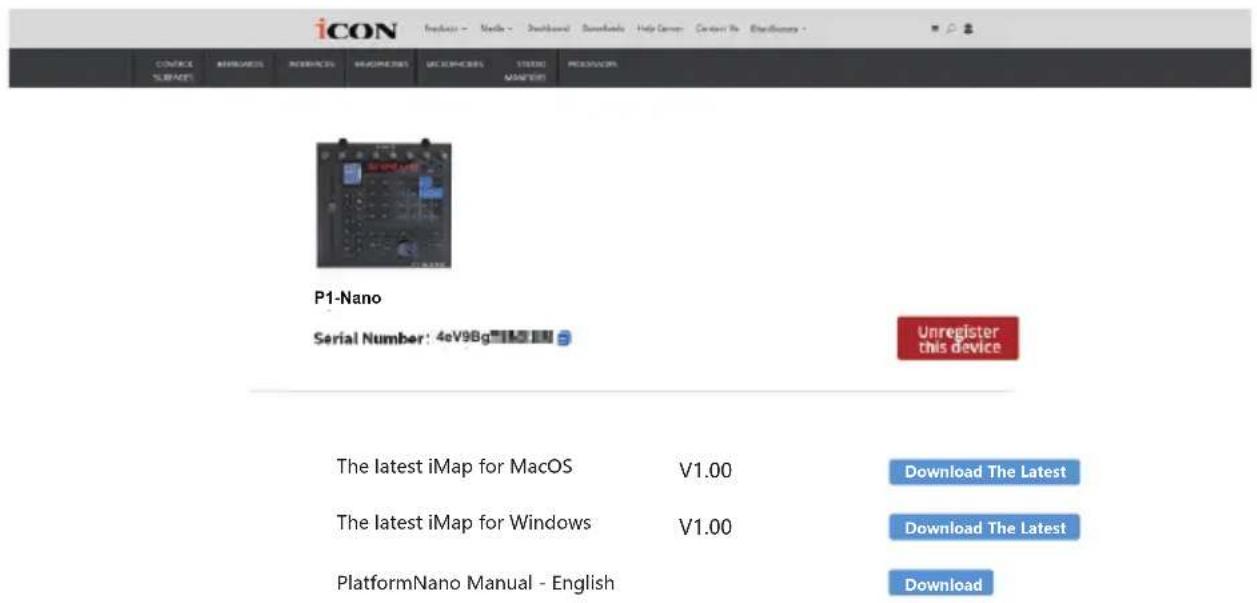Download the PlatformNano Manual - English
This screenshot has width=1257, height=603.
coord(941,584)
